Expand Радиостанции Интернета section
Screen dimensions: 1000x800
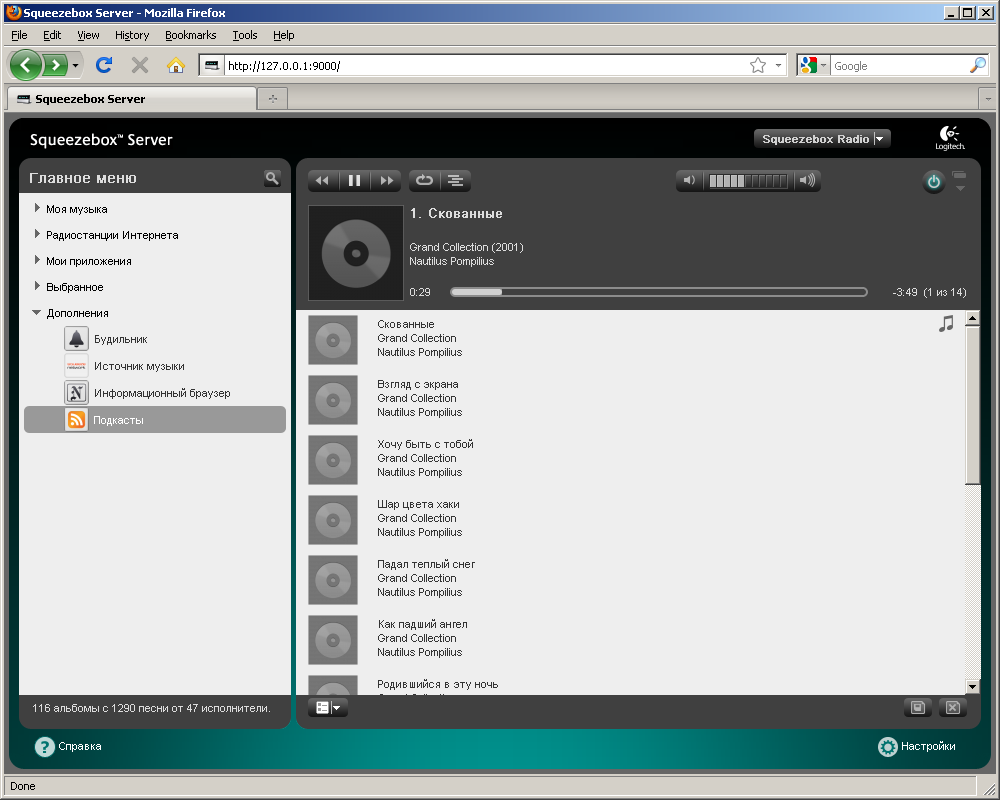pos(37,234)
